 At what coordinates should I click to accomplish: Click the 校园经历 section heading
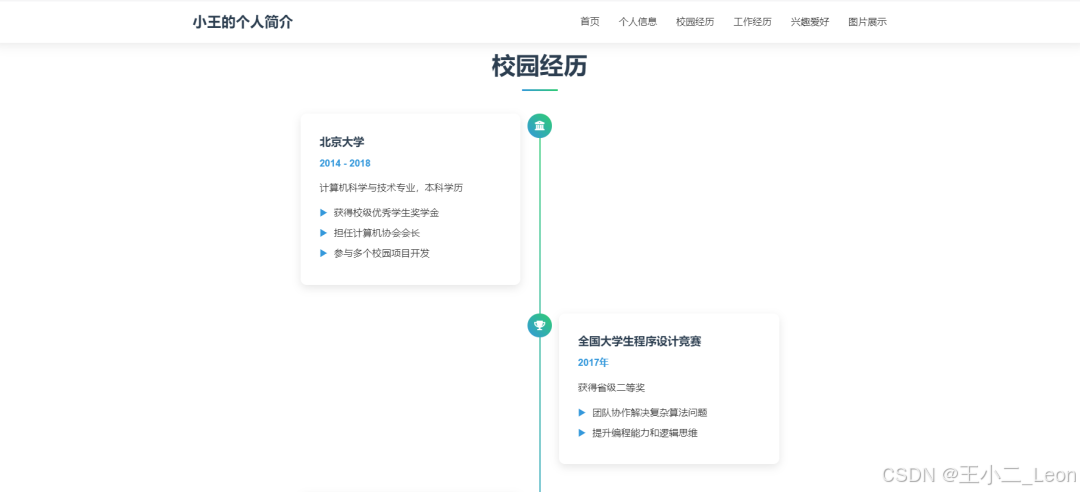539,66
